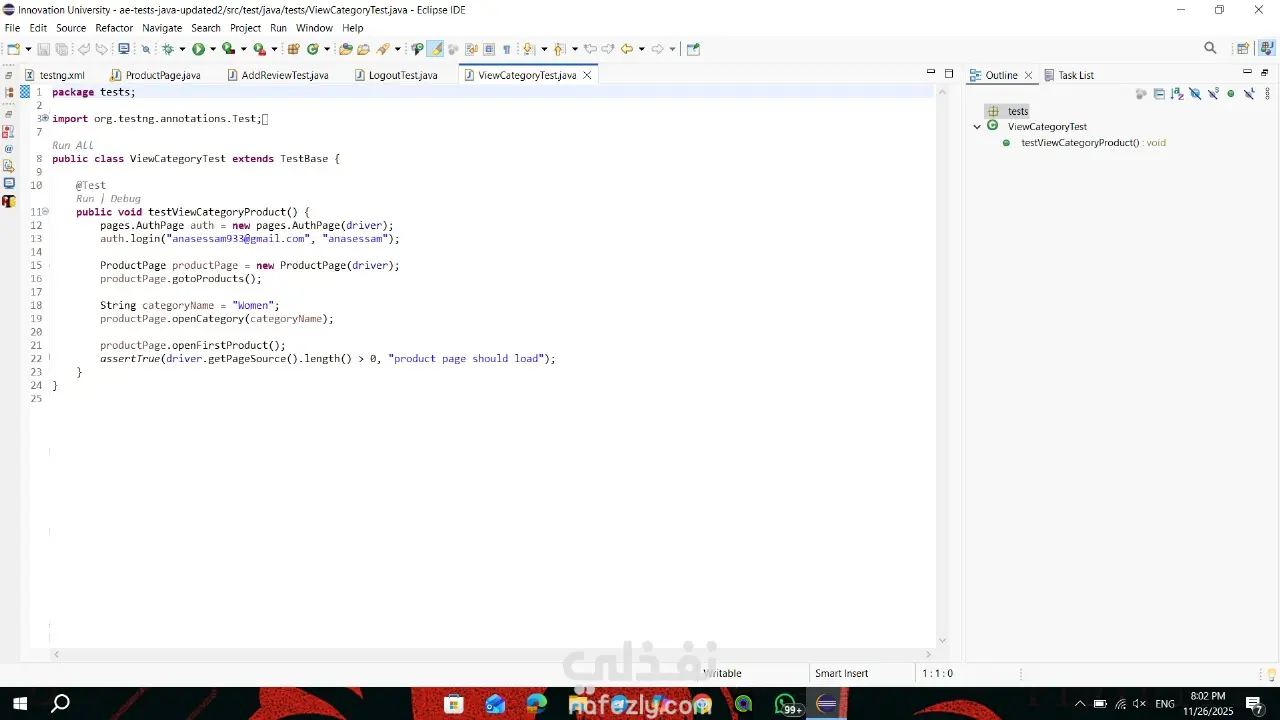Viewport: 1280px width, 720px height.
Task: Close the ViewCategoryTest.java editor tab
Action: (587, 75)
